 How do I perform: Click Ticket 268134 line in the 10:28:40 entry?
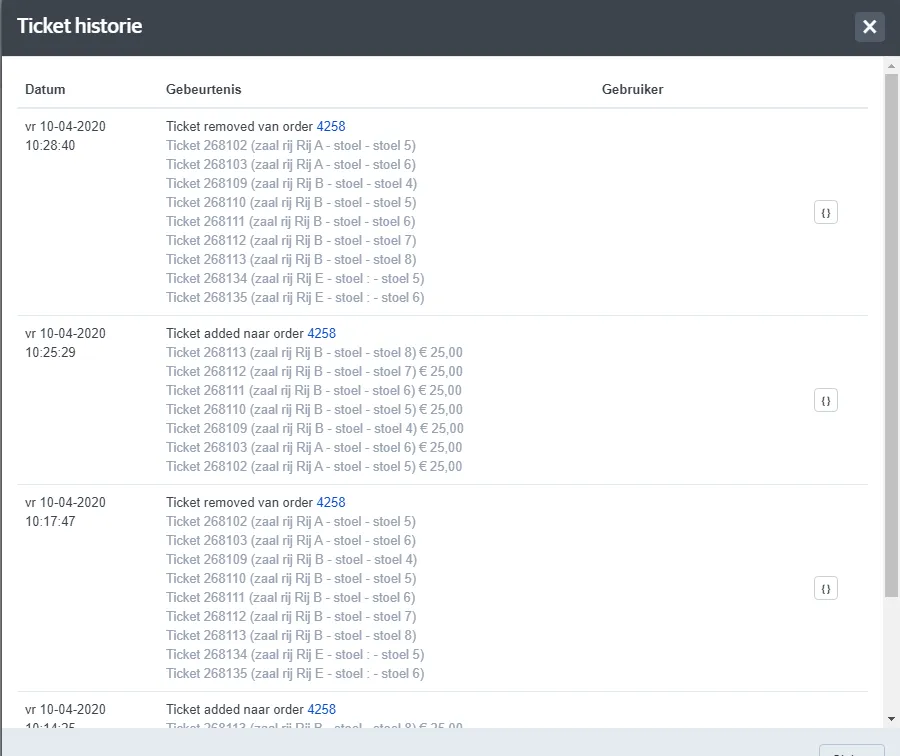point(295,278)
